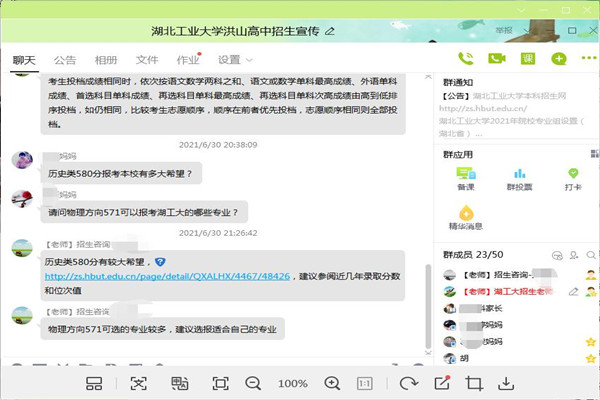Open the class app icon left of 群投票
The height and width of the screenshot is (400, 600).
tap(466, 179)
